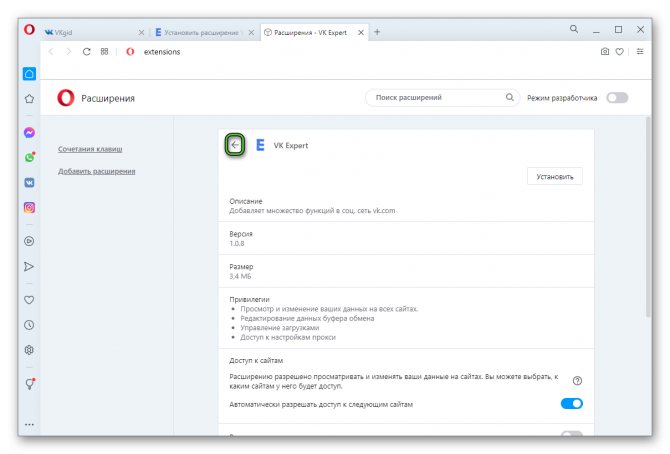Open WhatsApp in the sidebar
Image resolution: width=670 pixels, height=454 pixels.
(x=29, y=157)
